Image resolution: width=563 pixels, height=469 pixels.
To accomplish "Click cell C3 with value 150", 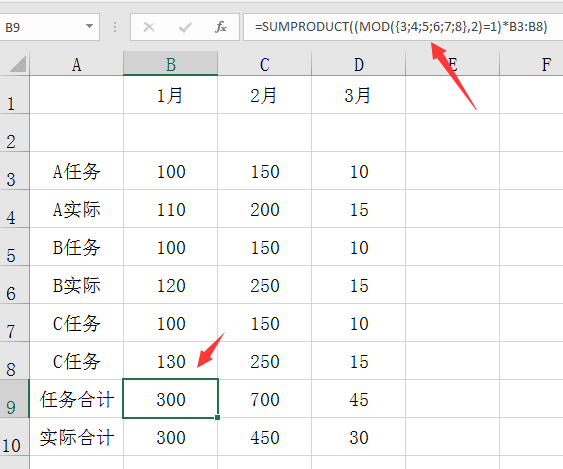I will [x=265, y=171].
